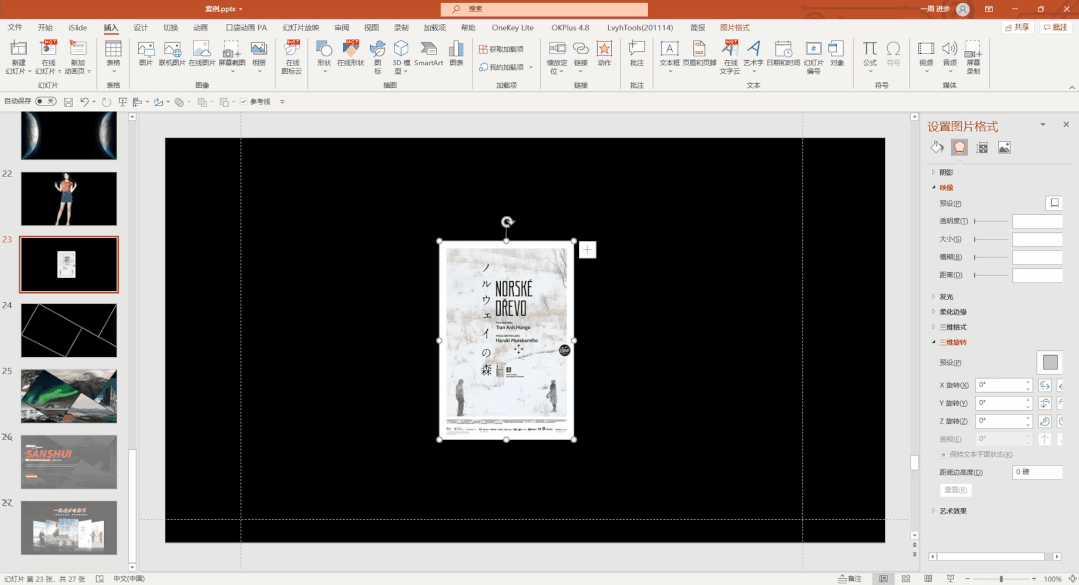Start 屏幕录制 screen recording
This screenshot has height=585, width=1079.
pos(973,56)
